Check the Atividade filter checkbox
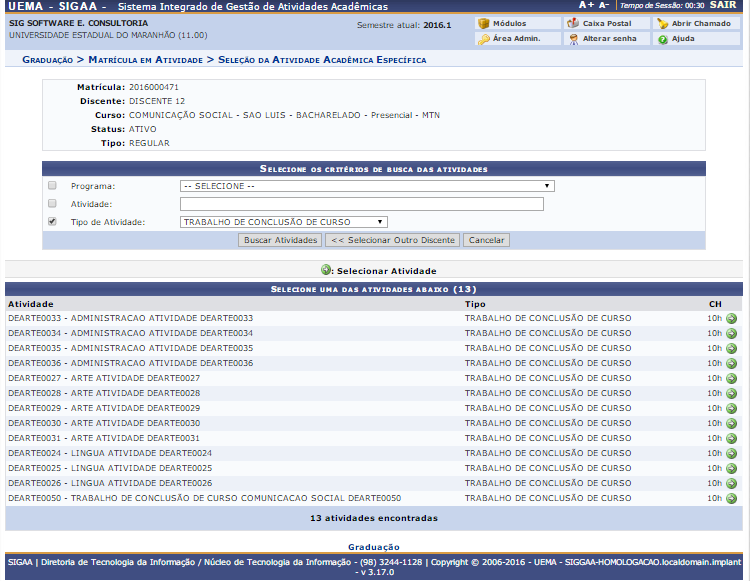Screen dimensions: 750x581 point(52,204)
